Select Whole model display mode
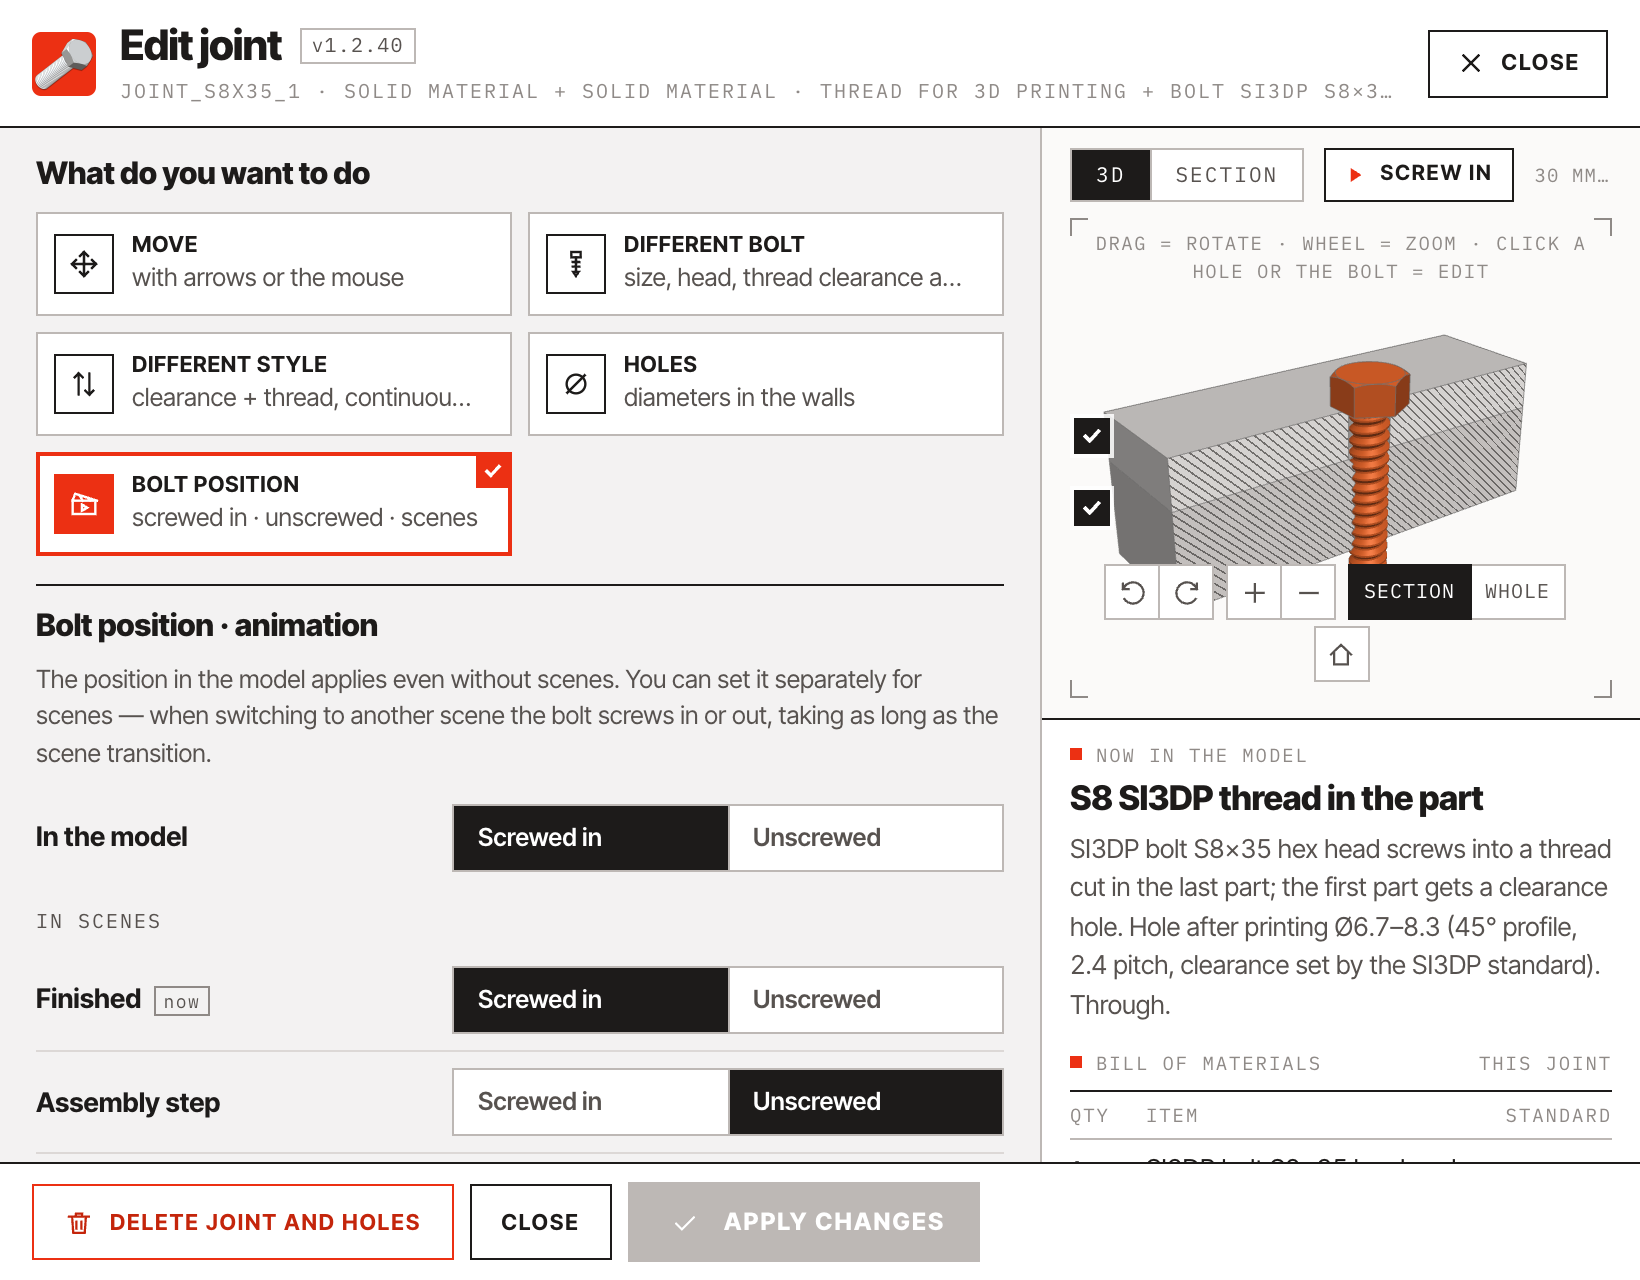Screen dimensions: 1640x1280 coord(1517,592)
